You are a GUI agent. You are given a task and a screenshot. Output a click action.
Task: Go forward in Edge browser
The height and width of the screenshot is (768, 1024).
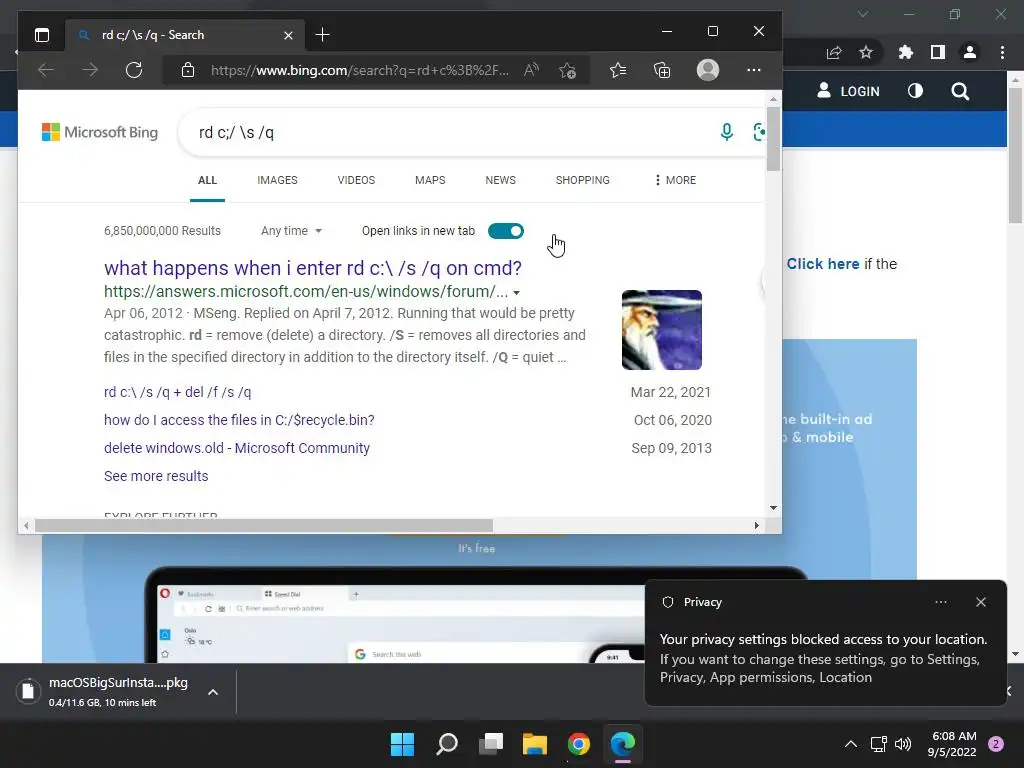pyautogui.click(x=90, y=70)
